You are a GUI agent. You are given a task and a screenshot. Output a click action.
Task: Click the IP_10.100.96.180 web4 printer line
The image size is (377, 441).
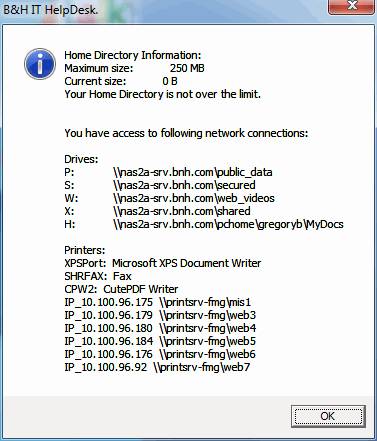click(160, 328)
